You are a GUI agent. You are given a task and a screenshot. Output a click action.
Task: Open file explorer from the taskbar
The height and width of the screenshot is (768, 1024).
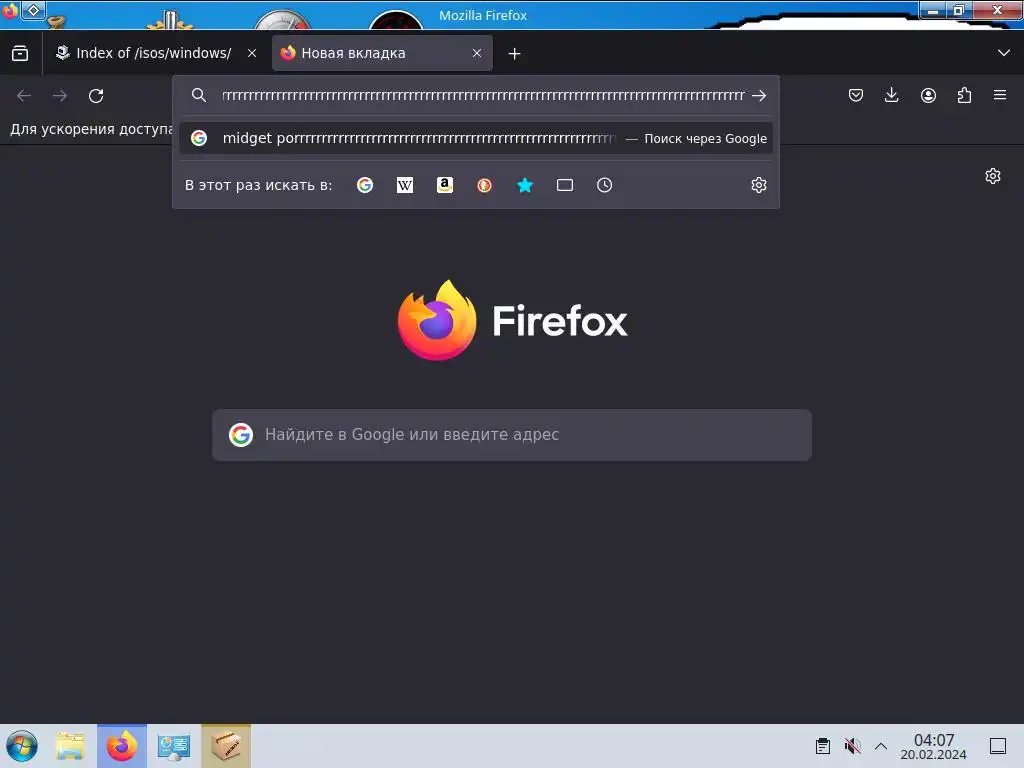pos(71,746)
